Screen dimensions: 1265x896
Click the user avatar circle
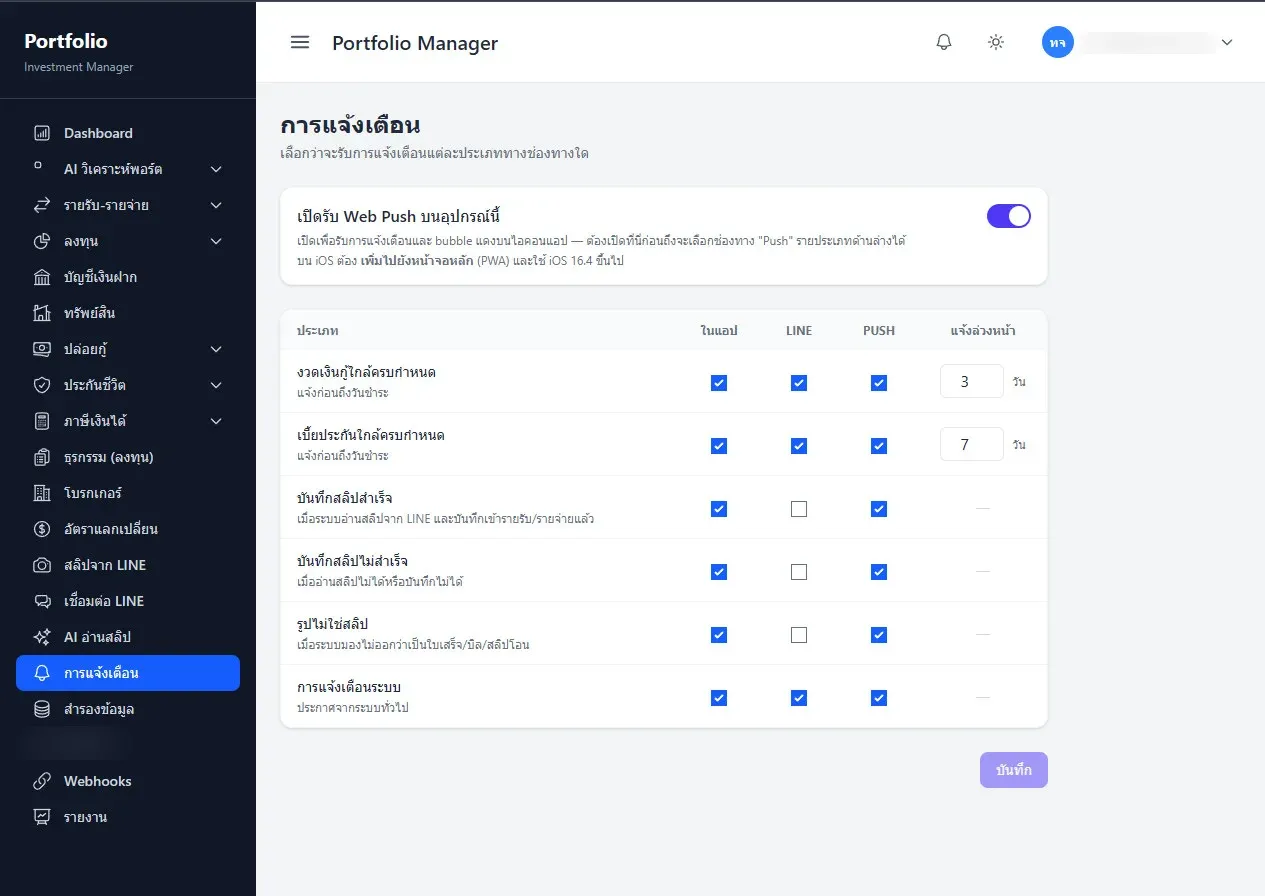pyautogui.click(x=1058, y=42)
